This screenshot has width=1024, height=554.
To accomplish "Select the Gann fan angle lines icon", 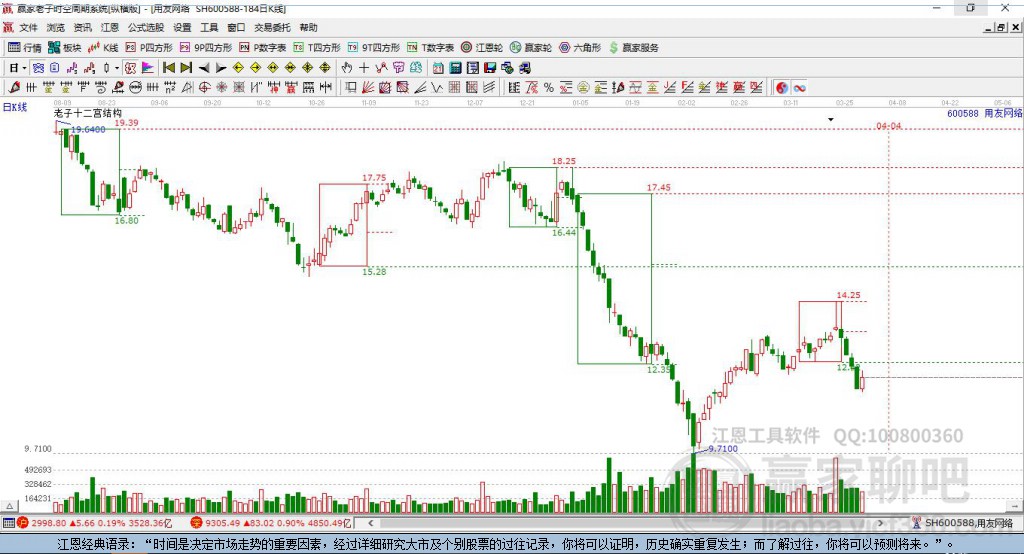I will click(x=368, y=88).
